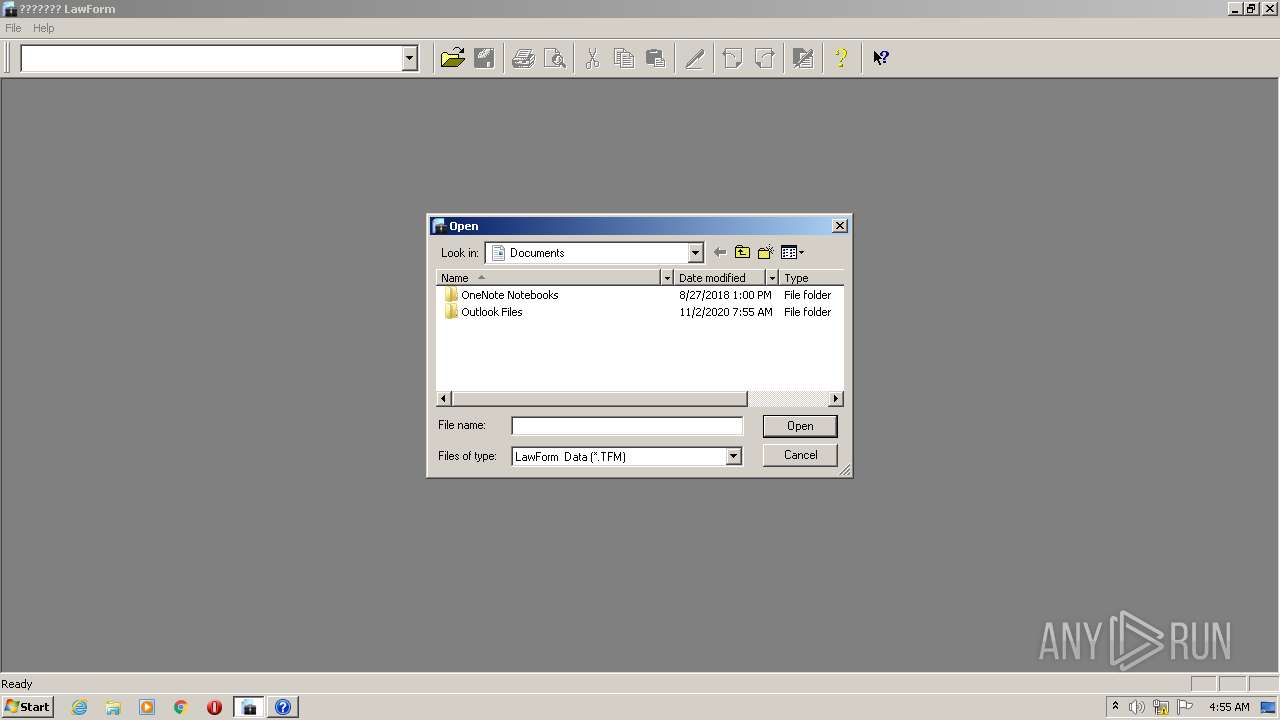This screenshot has height=720, width=1280.
Task: Go up one folder level
Action: (742, 253)
